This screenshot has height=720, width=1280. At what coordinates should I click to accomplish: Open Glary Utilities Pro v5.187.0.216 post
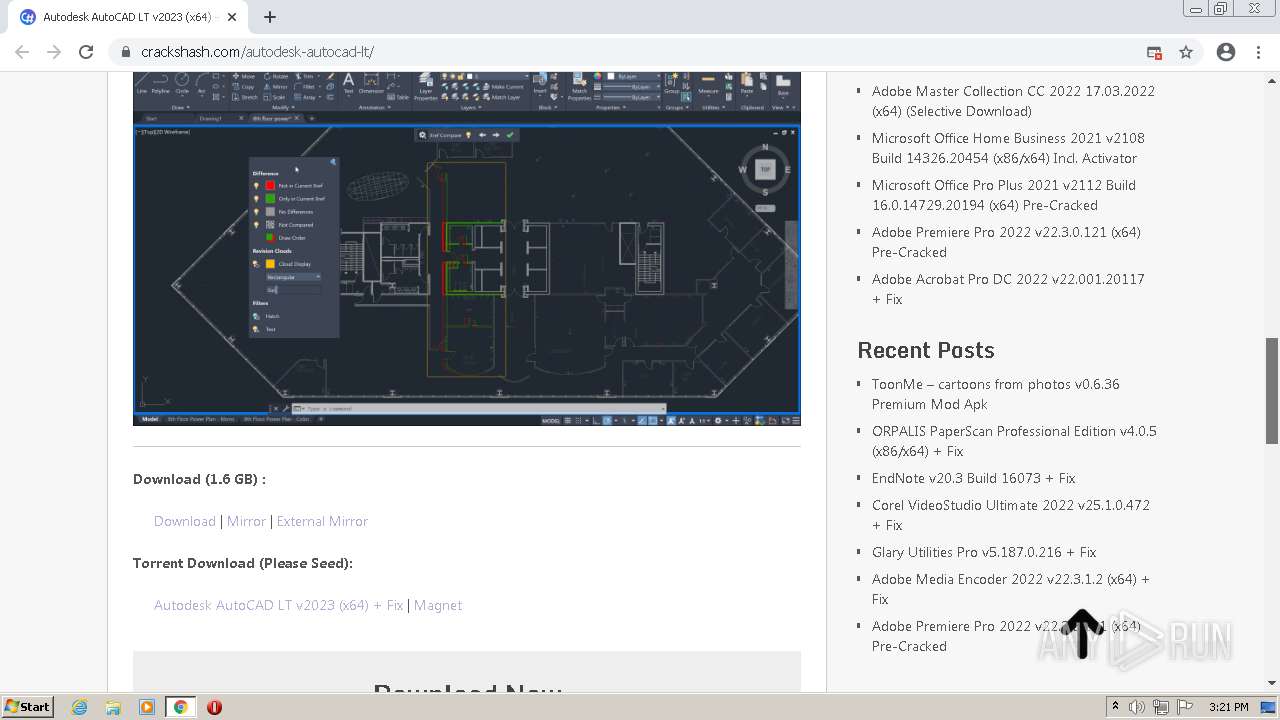[x=984, y=552]
